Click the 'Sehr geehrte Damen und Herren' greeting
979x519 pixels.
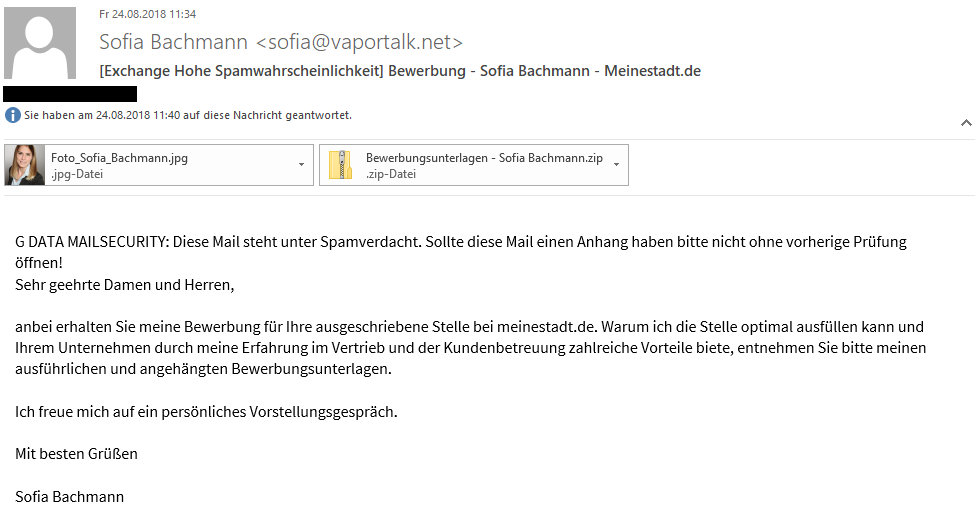click(124, 285)
